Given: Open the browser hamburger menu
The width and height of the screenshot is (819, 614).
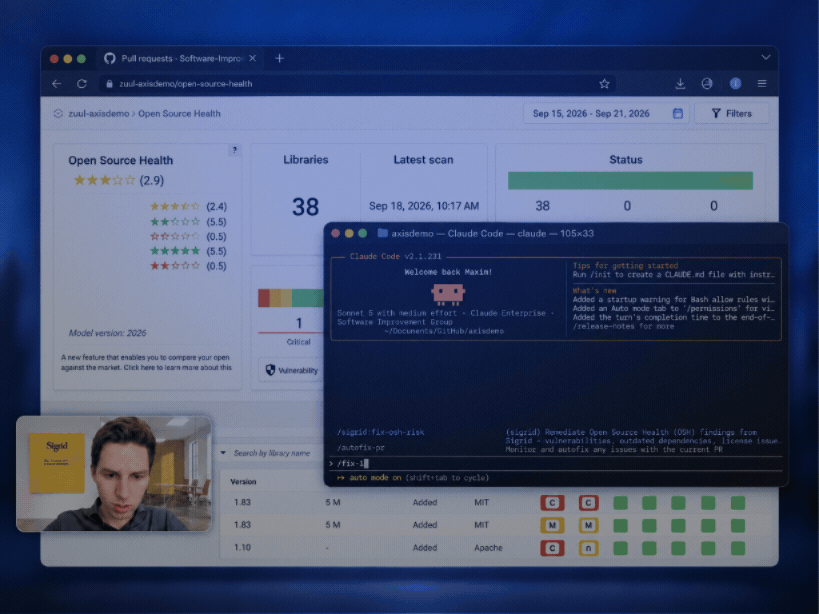Looking at the screenshot, I should click(762, 84).
